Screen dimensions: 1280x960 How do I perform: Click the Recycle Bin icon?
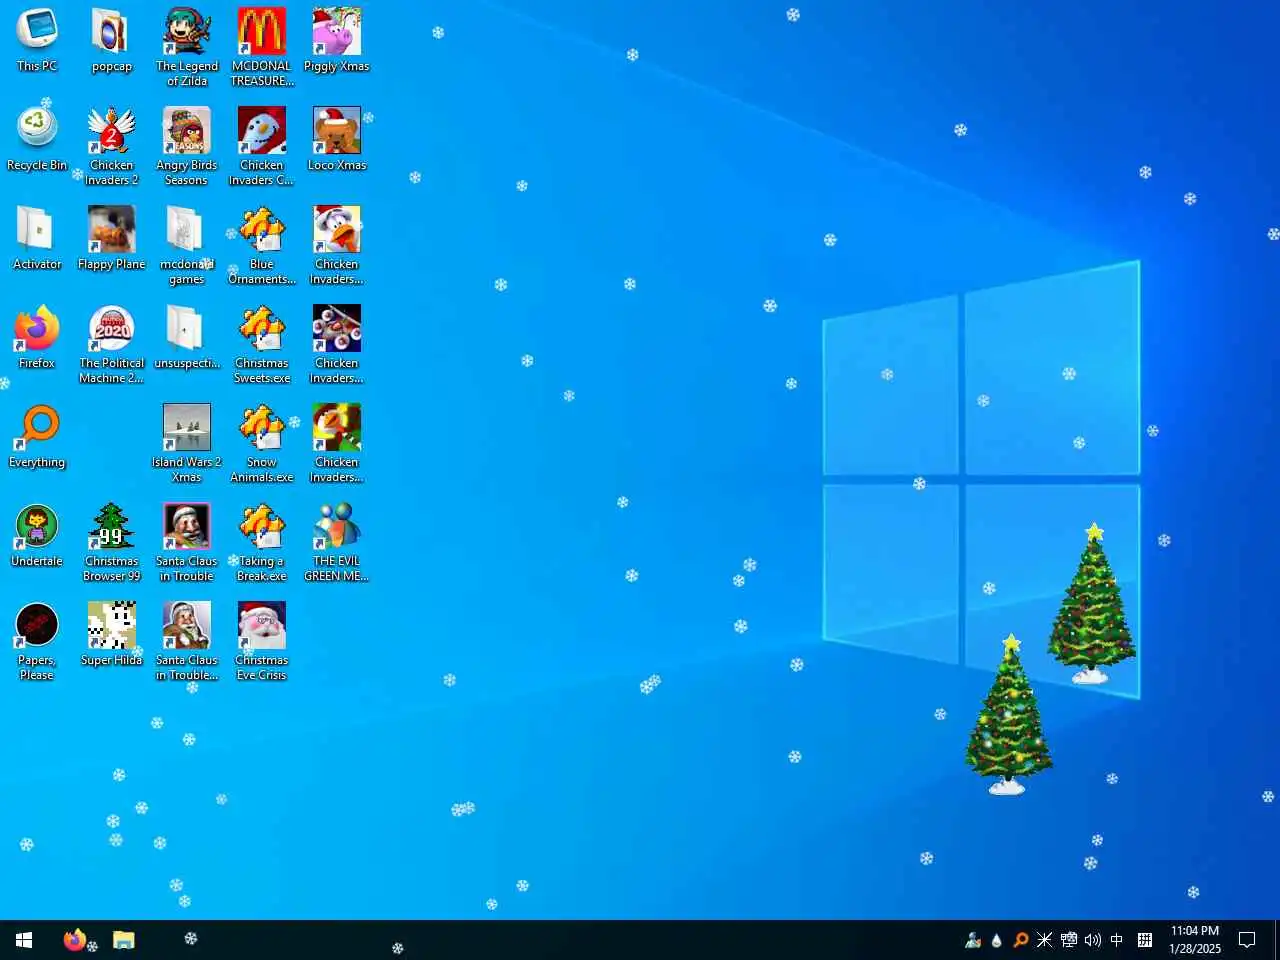pyautogui.click(x=37, y=140)
